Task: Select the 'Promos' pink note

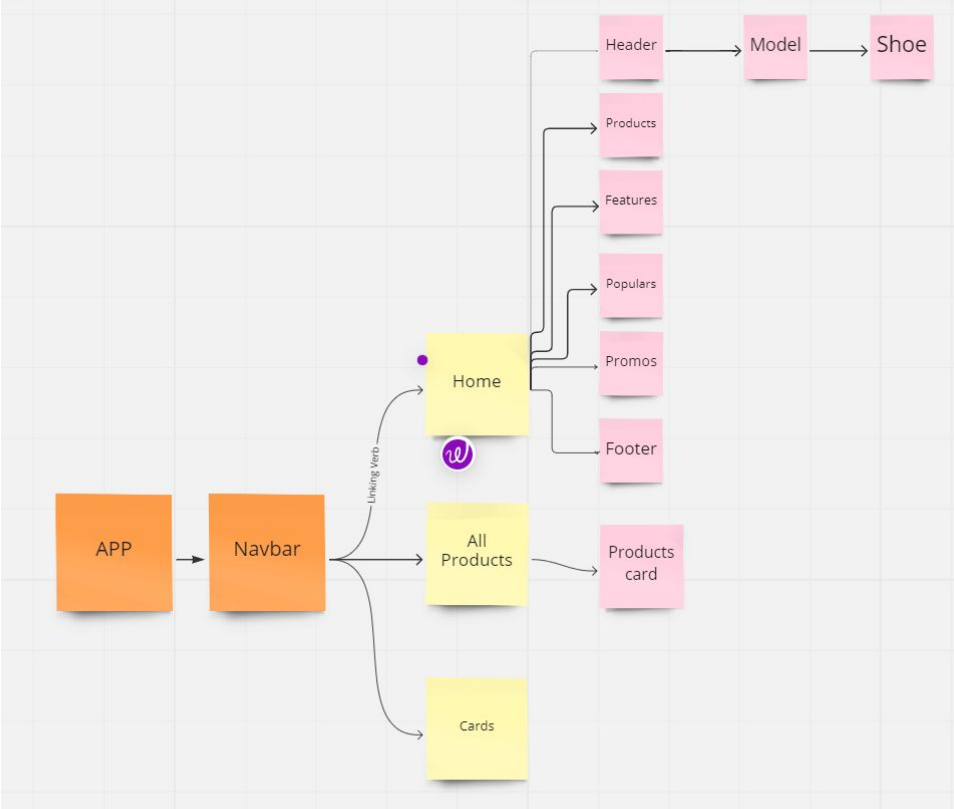Action: click(x=630, y=362)
